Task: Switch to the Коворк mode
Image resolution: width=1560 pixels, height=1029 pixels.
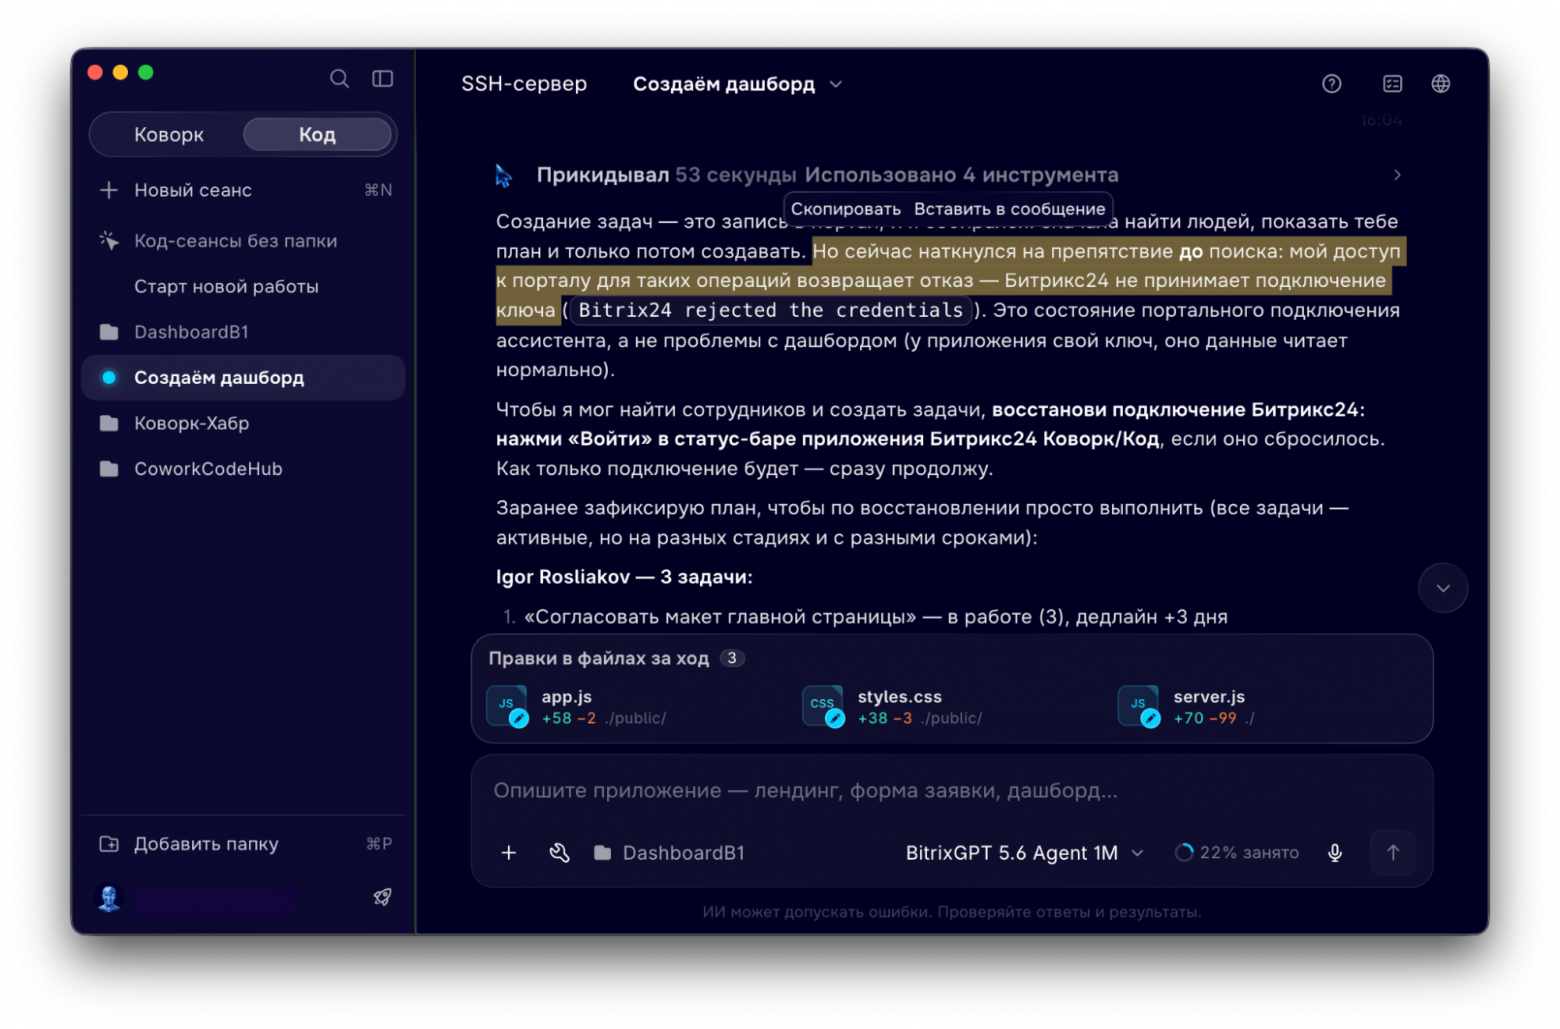Action: [x=169, y=135]
